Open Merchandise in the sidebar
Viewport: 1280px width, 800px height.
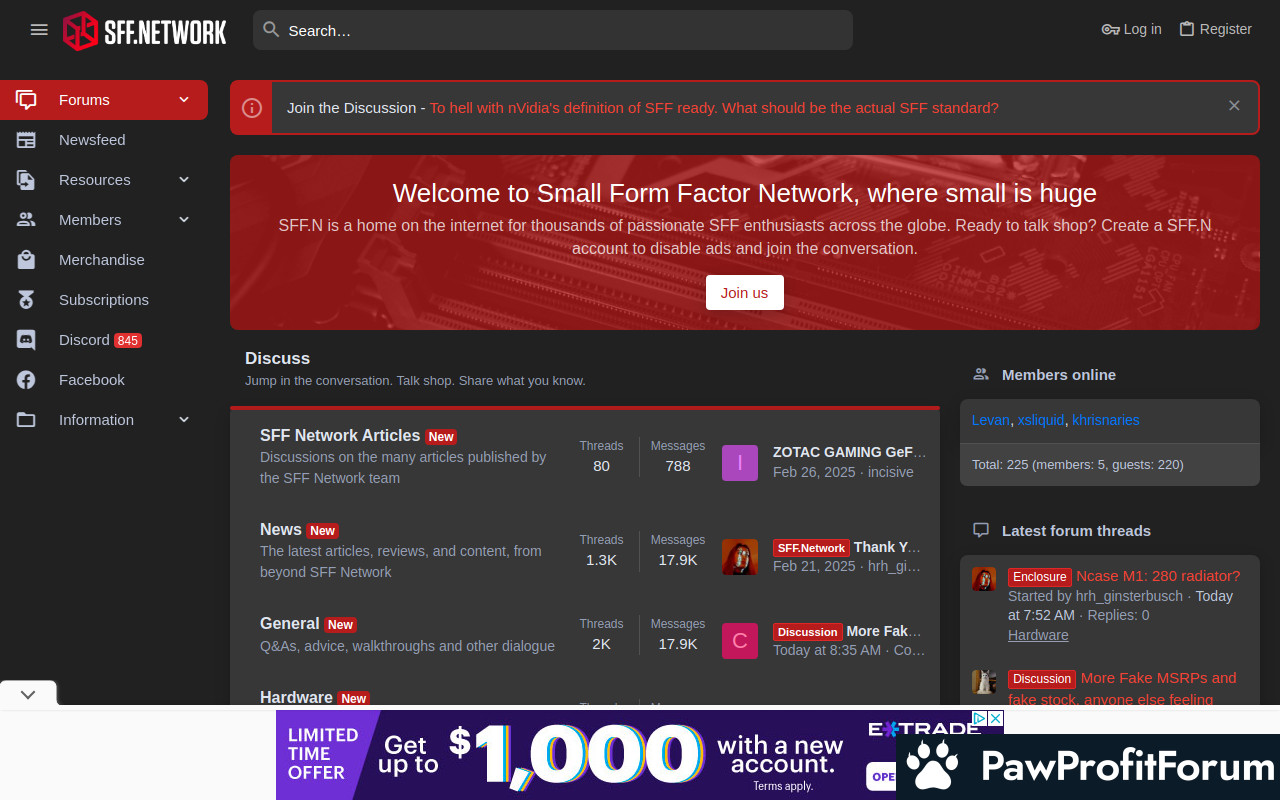click(x=101, y=260)
